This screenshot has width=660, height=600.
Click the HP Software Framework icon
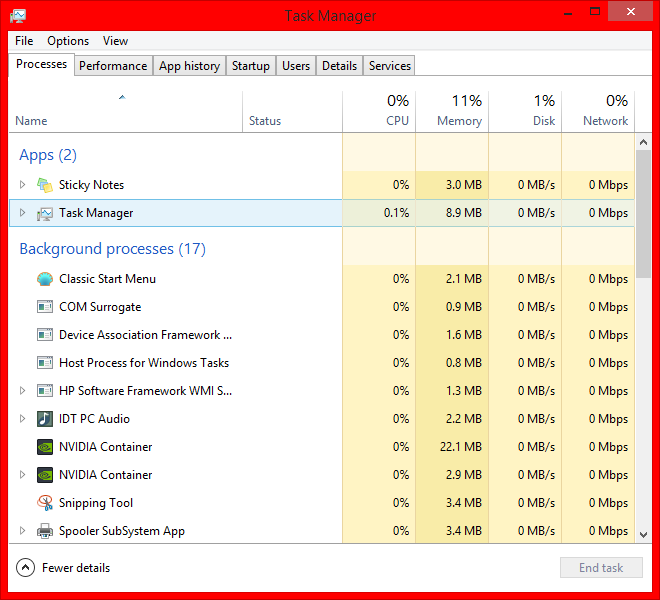45,391
